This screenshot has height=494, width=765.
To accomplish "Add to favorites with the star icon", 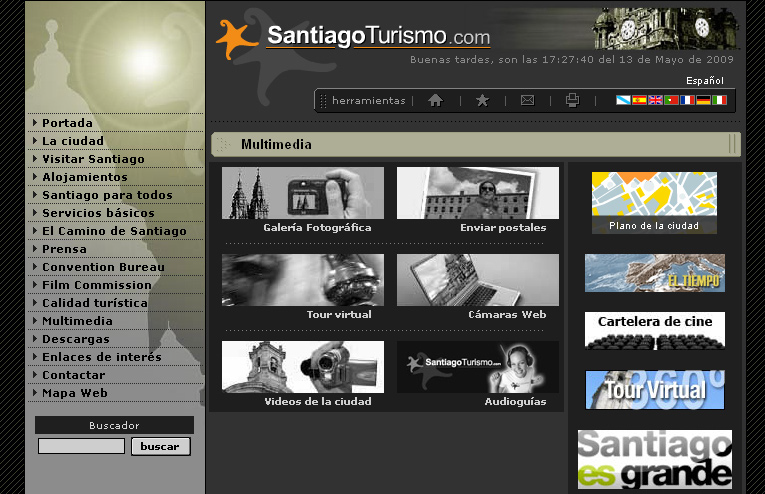I will (482, 100).
